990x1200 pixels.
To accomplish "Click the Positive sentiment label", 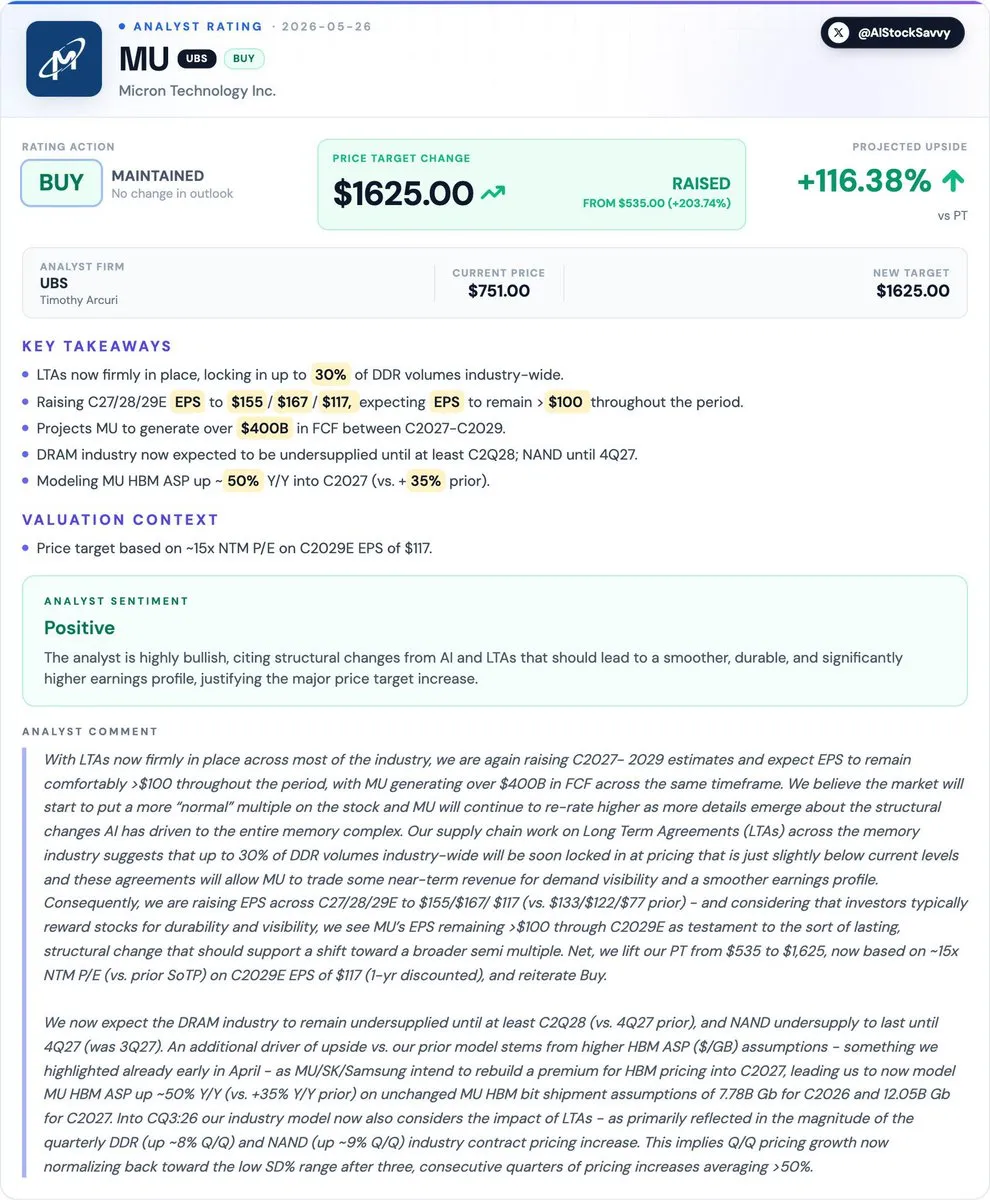I will (79, 628).
